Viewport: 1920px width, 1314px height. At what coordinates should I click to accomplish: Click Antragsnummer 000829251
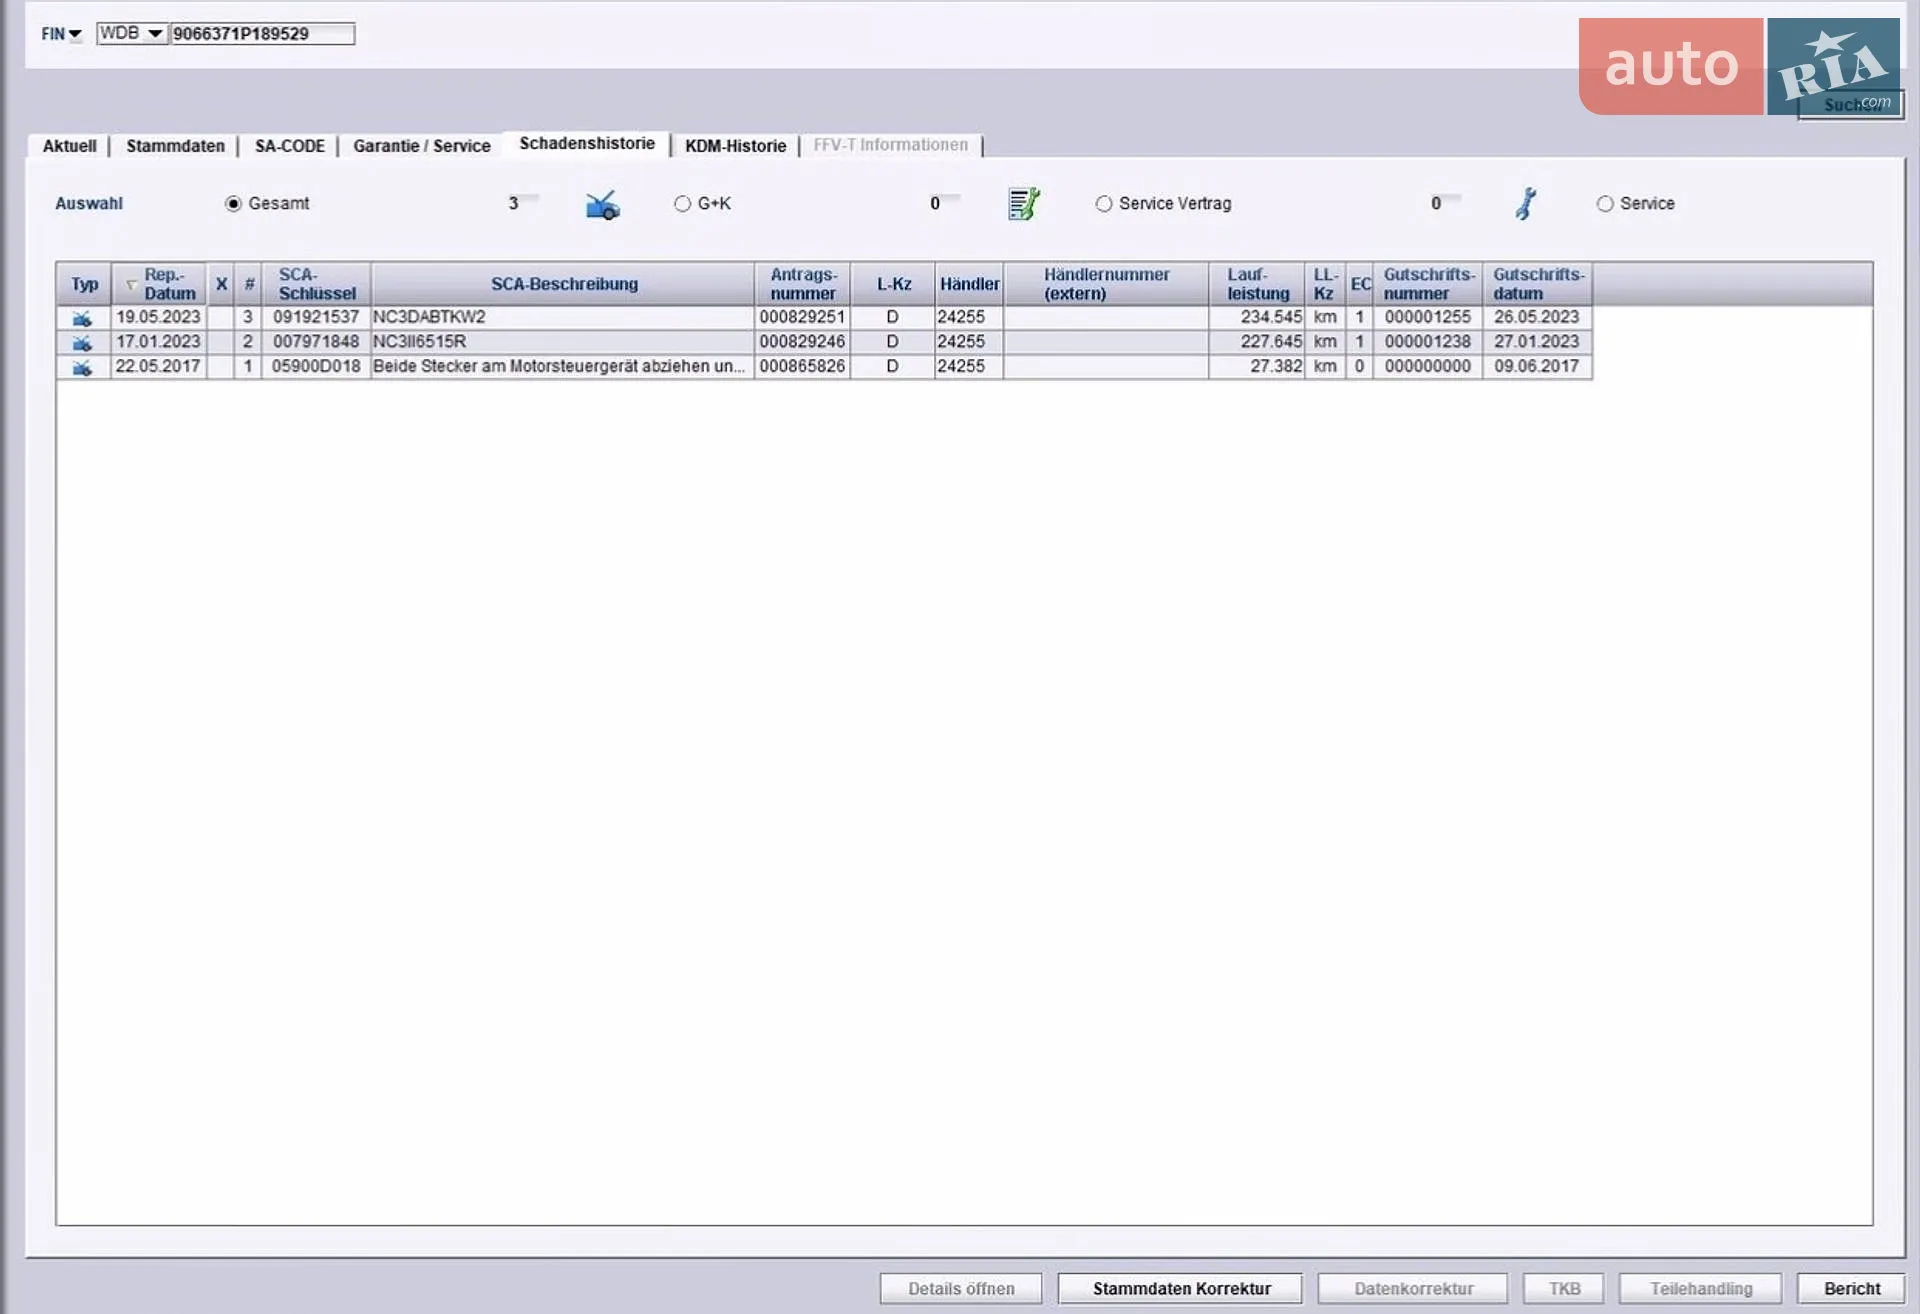[x=802, y=317]
